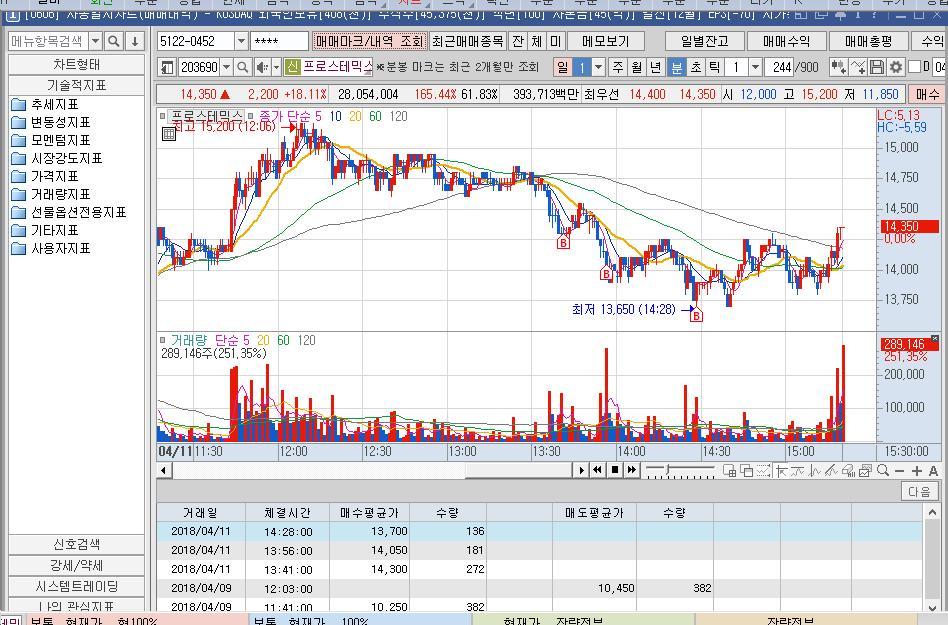The height and width of the screenshot is (625, 948).
Task: Click 일별잔고 button
Action: (x=704, y=41)
